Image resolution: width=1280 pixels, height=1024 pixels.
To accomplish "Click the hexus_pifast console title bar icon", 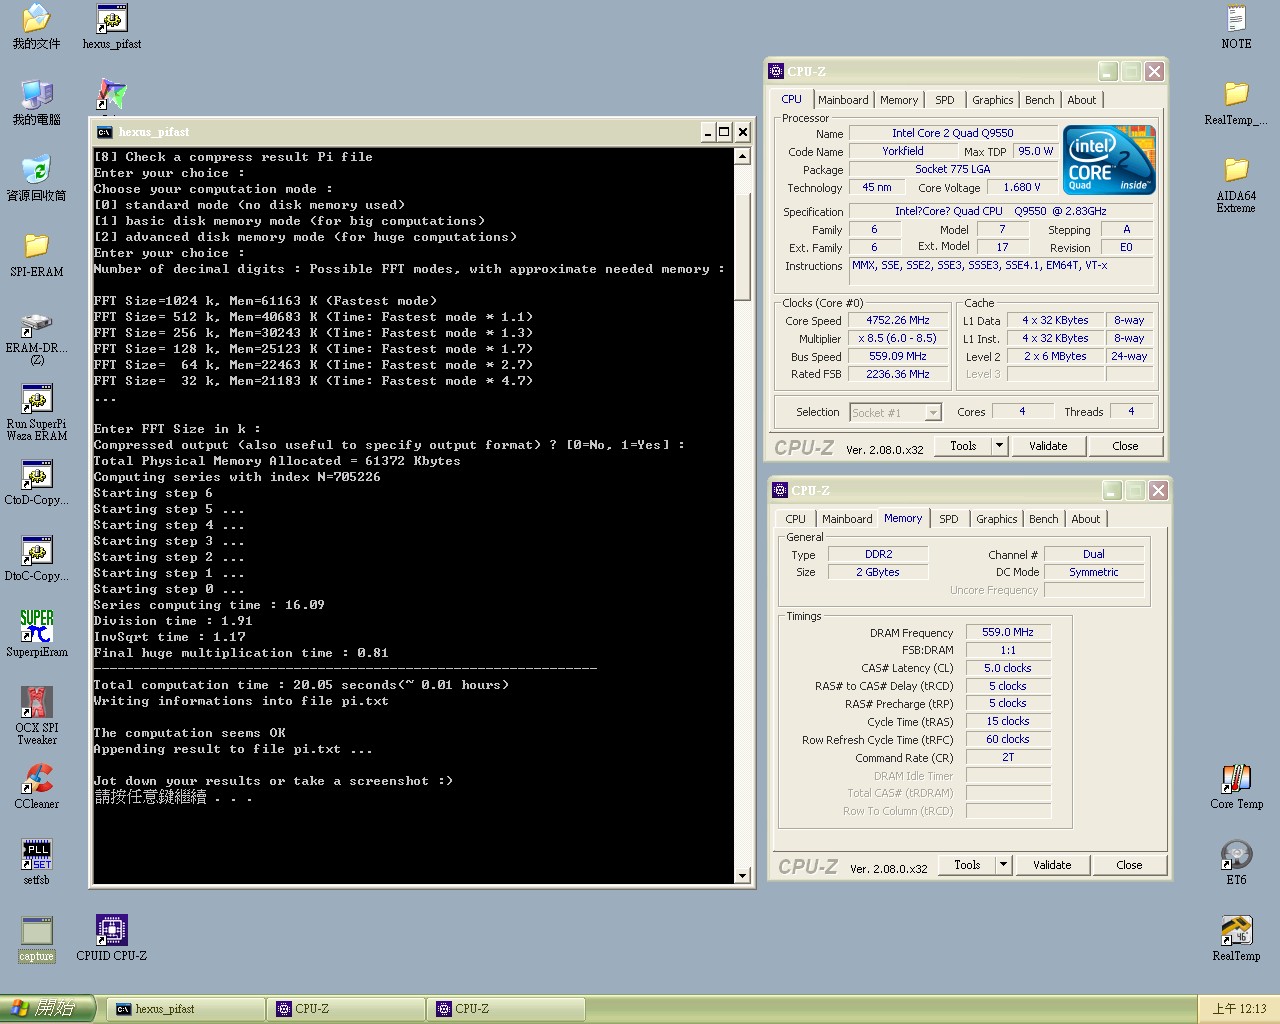I will (x=104, y=132).
